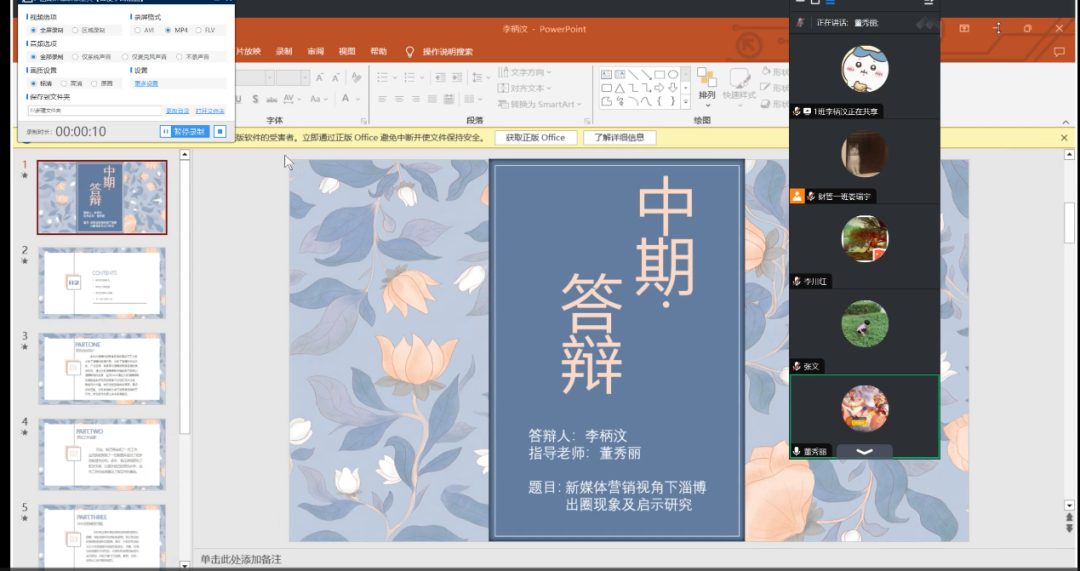Click the notes field 单击此处添加备注
This screenshot has width=1080, height=571.
(x=241, y=560)
